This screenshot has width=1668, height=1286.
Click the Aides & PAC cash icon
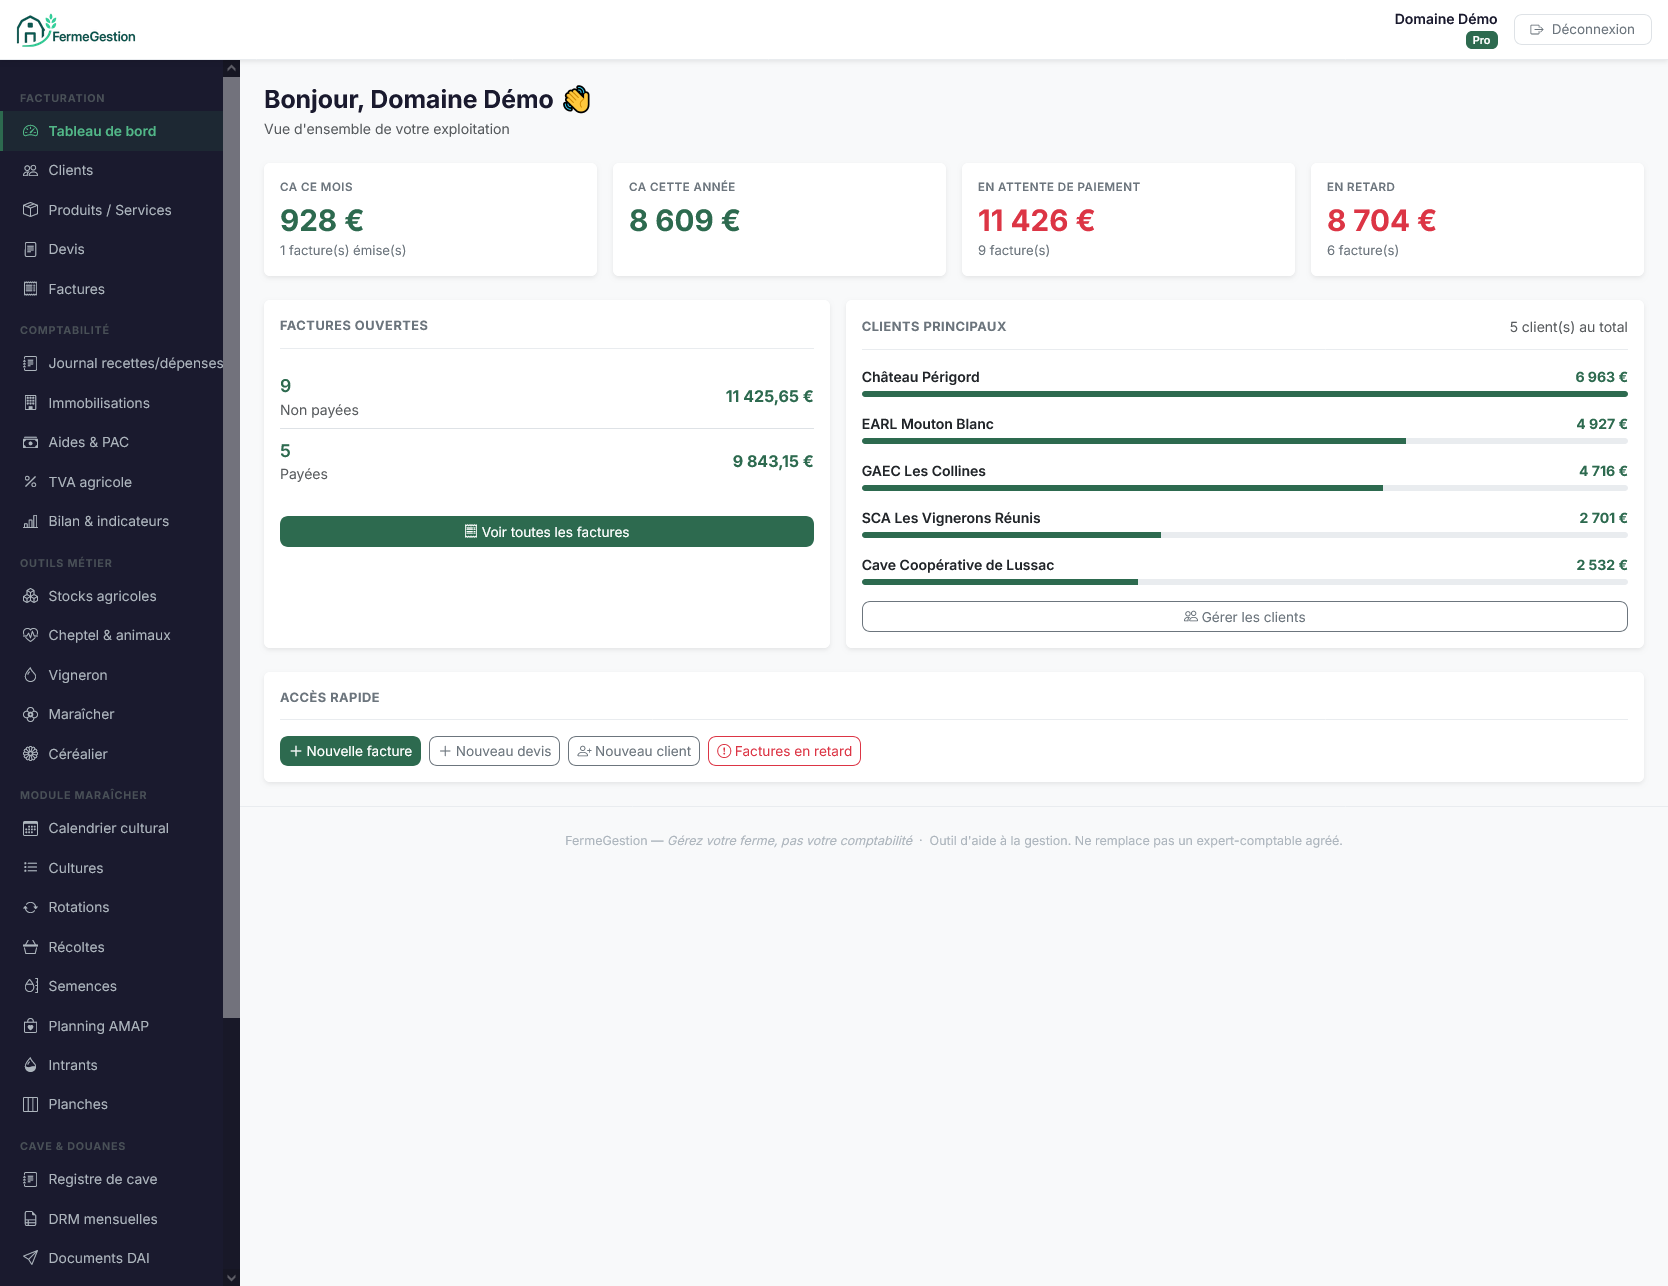[x=30, y=442]
